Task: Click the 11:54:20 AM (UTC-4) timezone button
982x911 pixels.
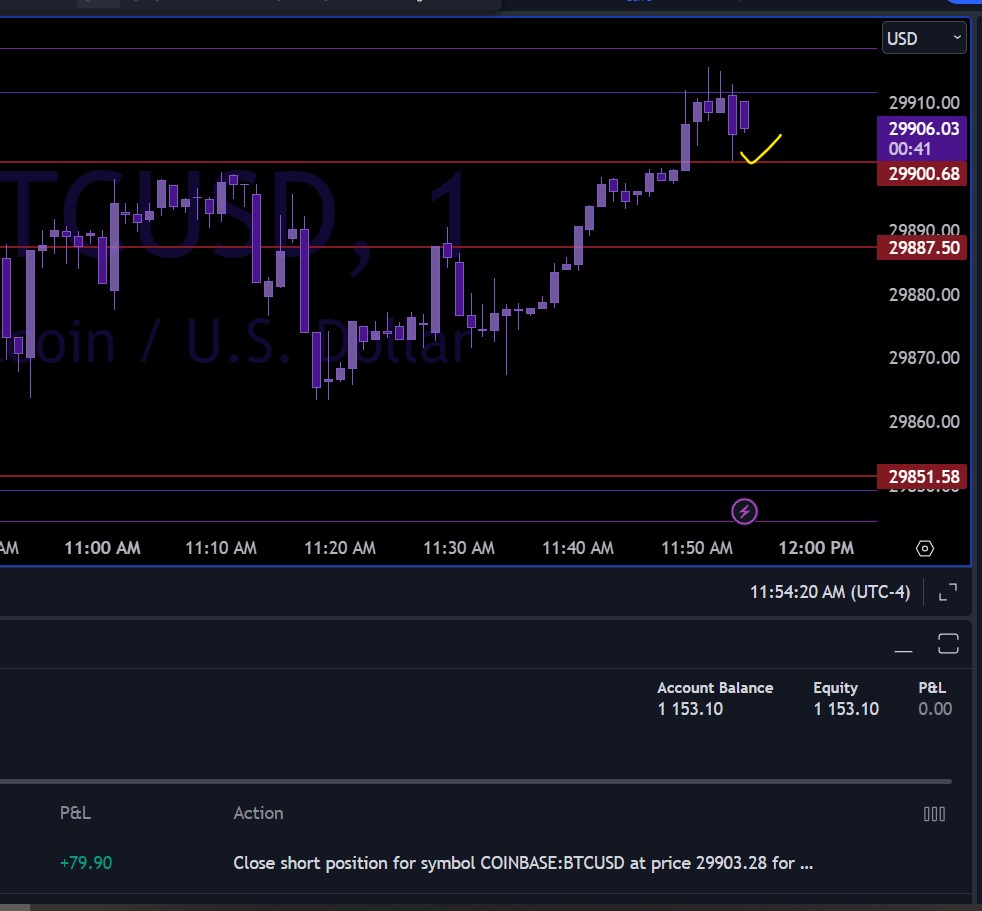Action: [x=830, y=592]
